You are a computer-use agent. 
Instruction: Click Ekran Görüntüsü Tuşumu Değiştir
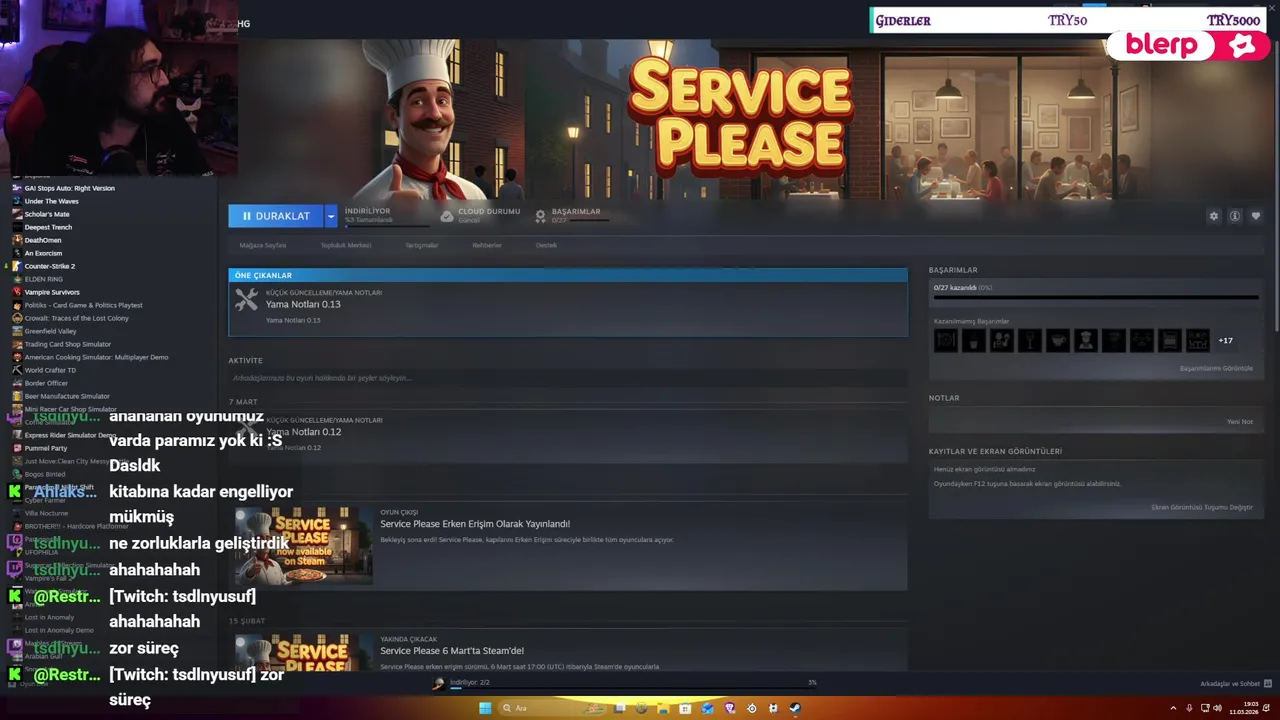pos(1202,507)
